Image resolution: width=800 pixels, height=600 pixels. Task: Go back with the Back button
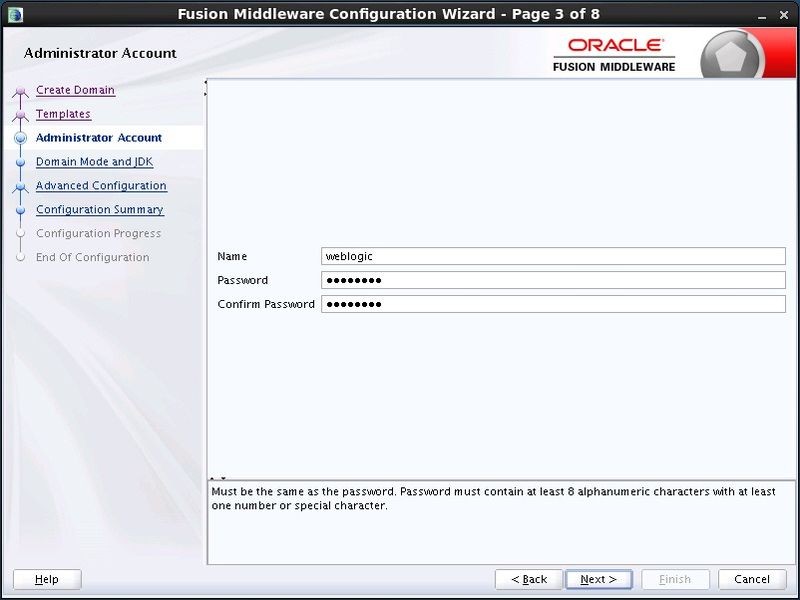pos(529,579)
